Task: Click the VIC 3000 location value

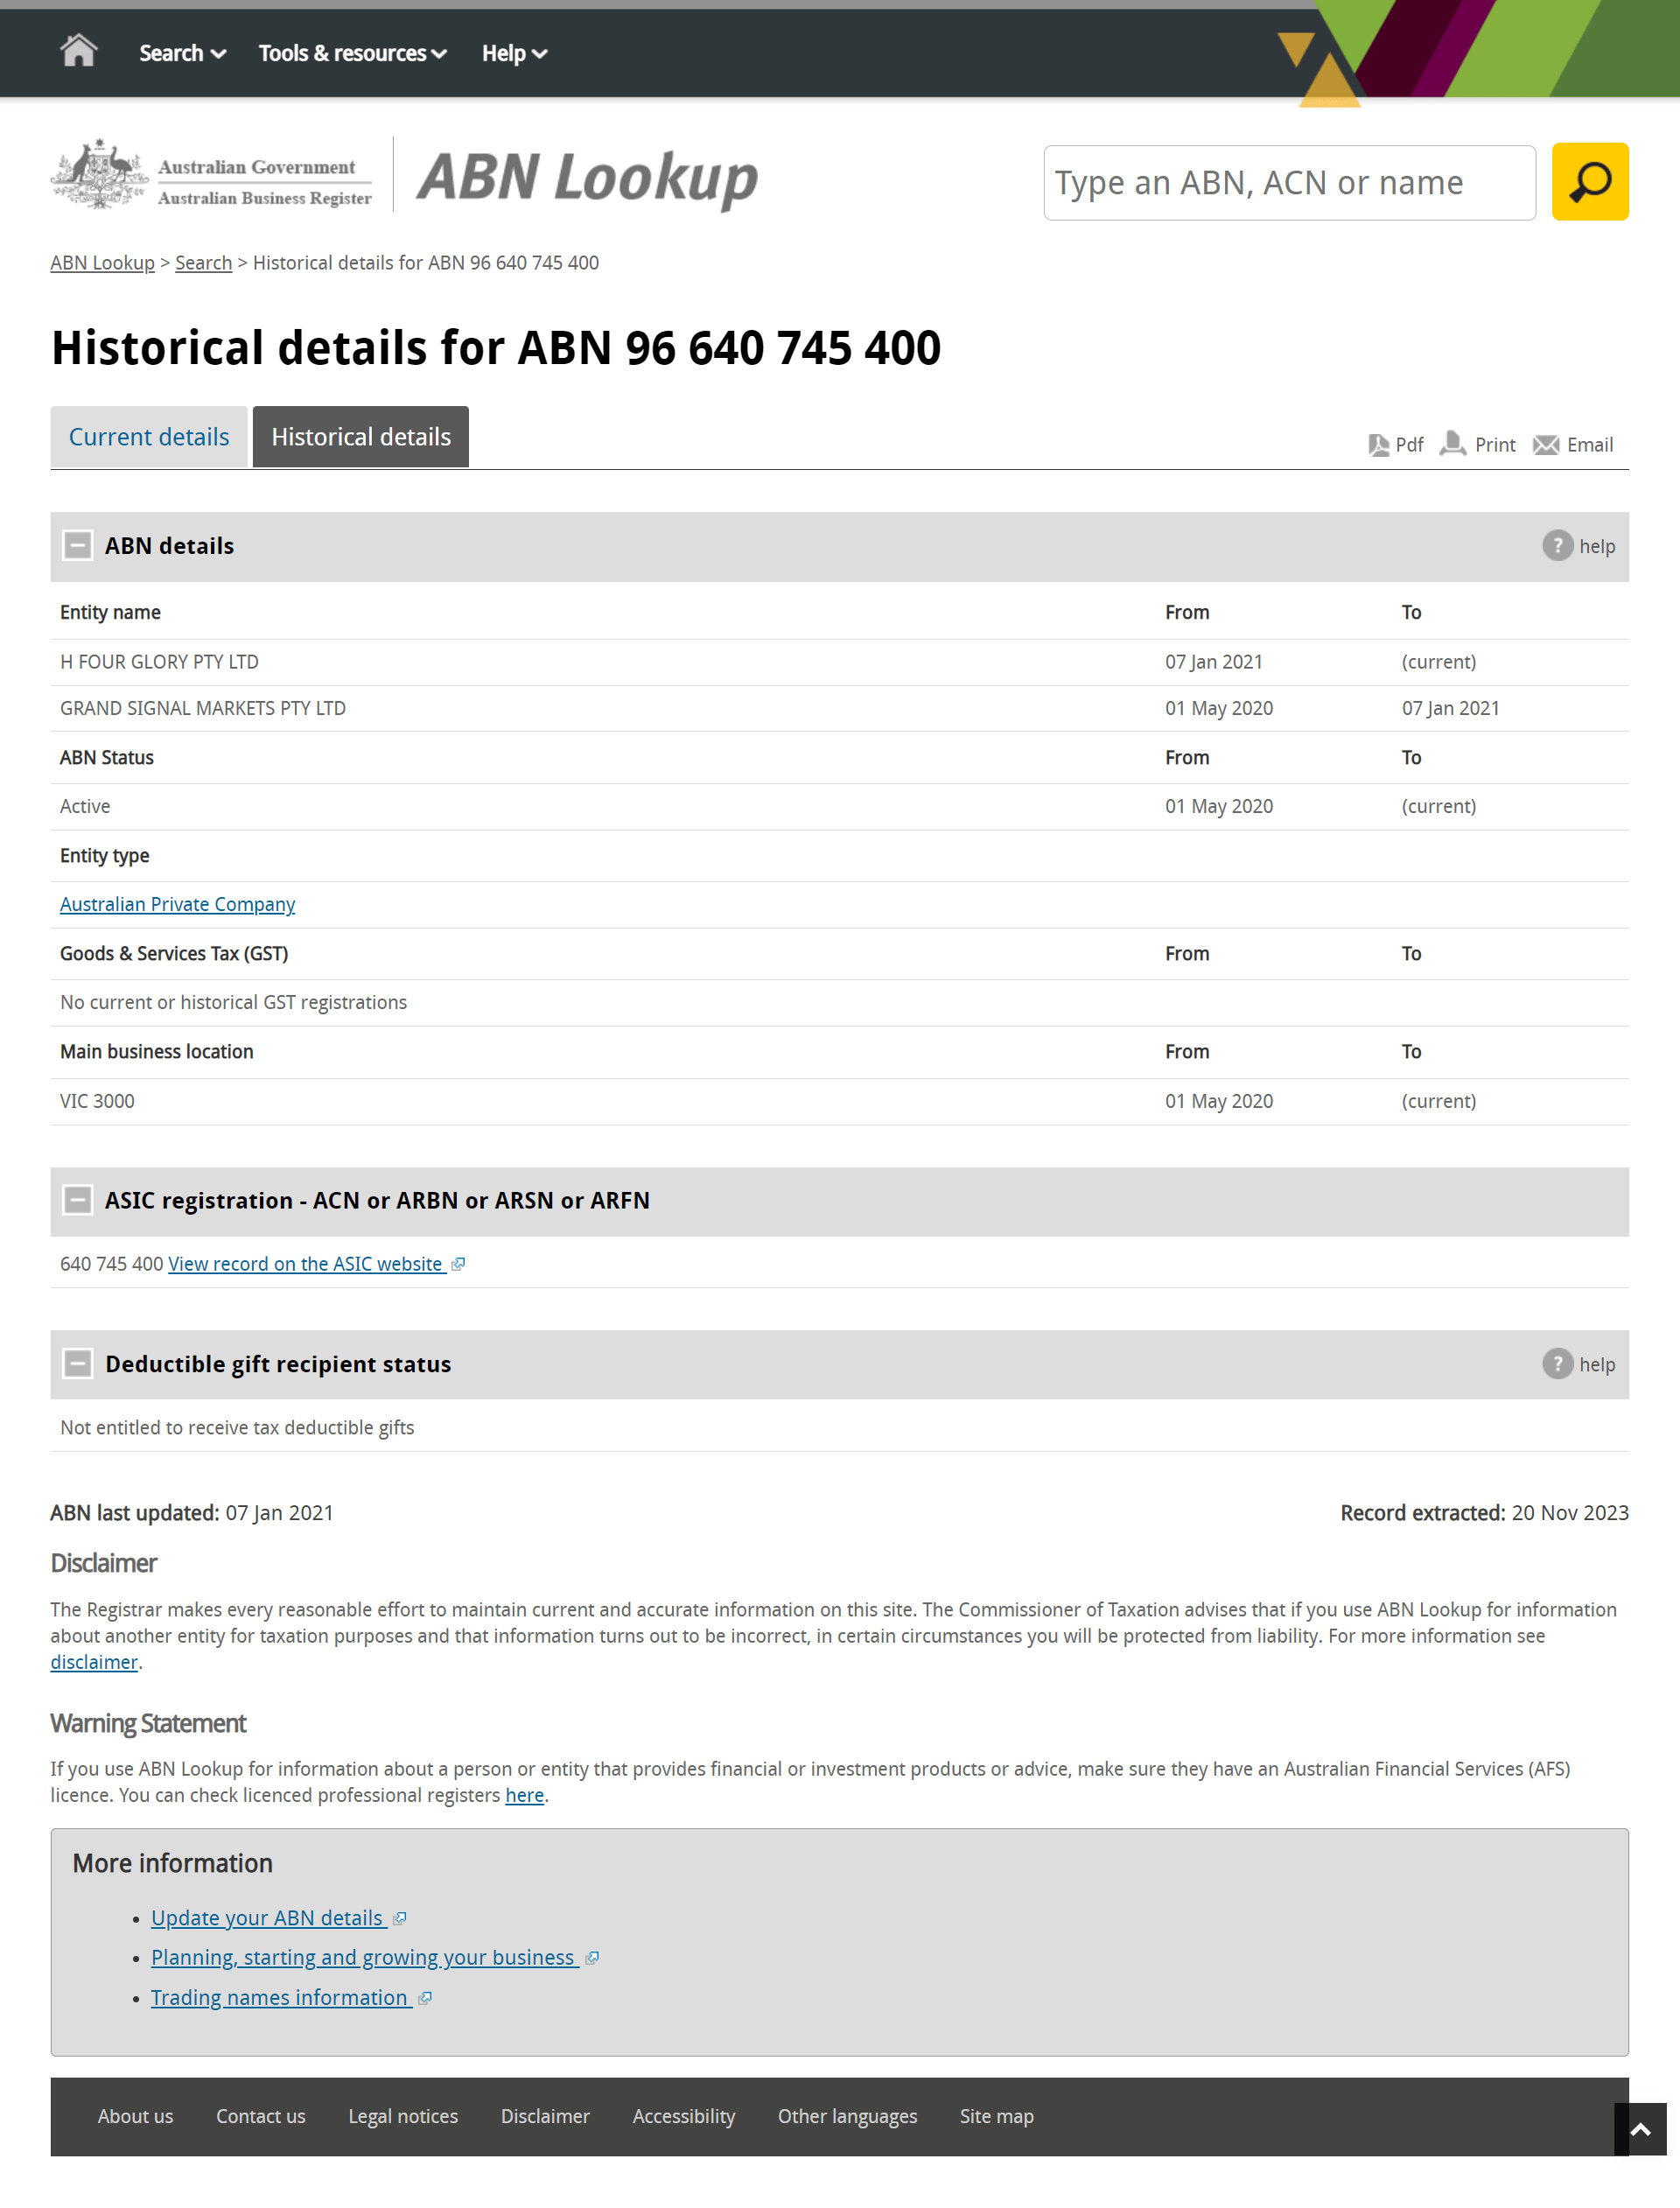Action: click(x=97, y=1101)
